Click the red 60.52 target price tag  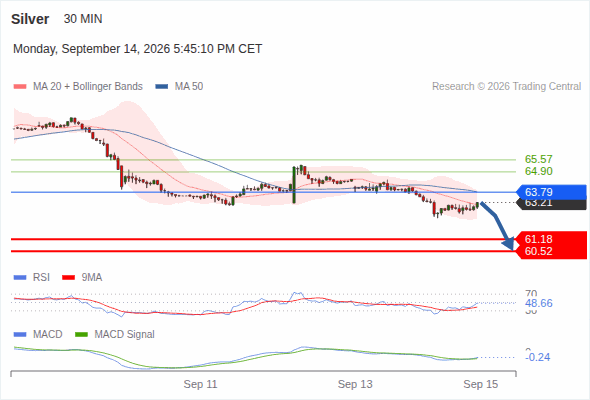(551, 251)
